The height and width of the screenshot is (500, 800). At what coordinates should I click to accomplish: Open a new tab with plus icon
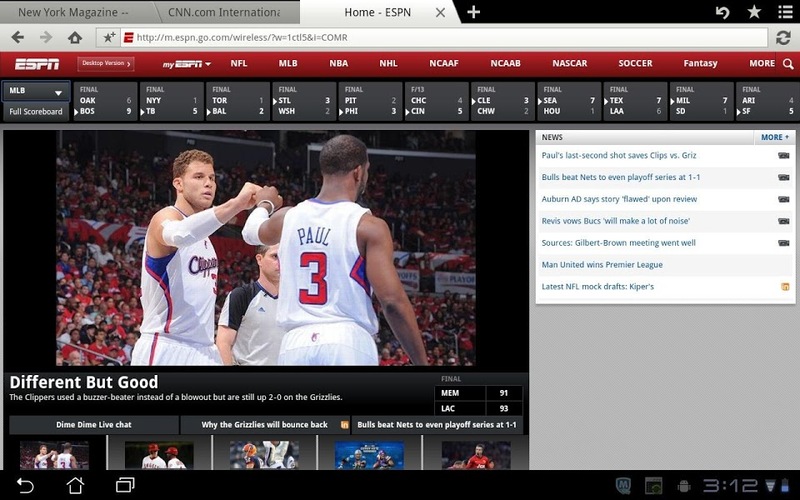click(473, 12)
